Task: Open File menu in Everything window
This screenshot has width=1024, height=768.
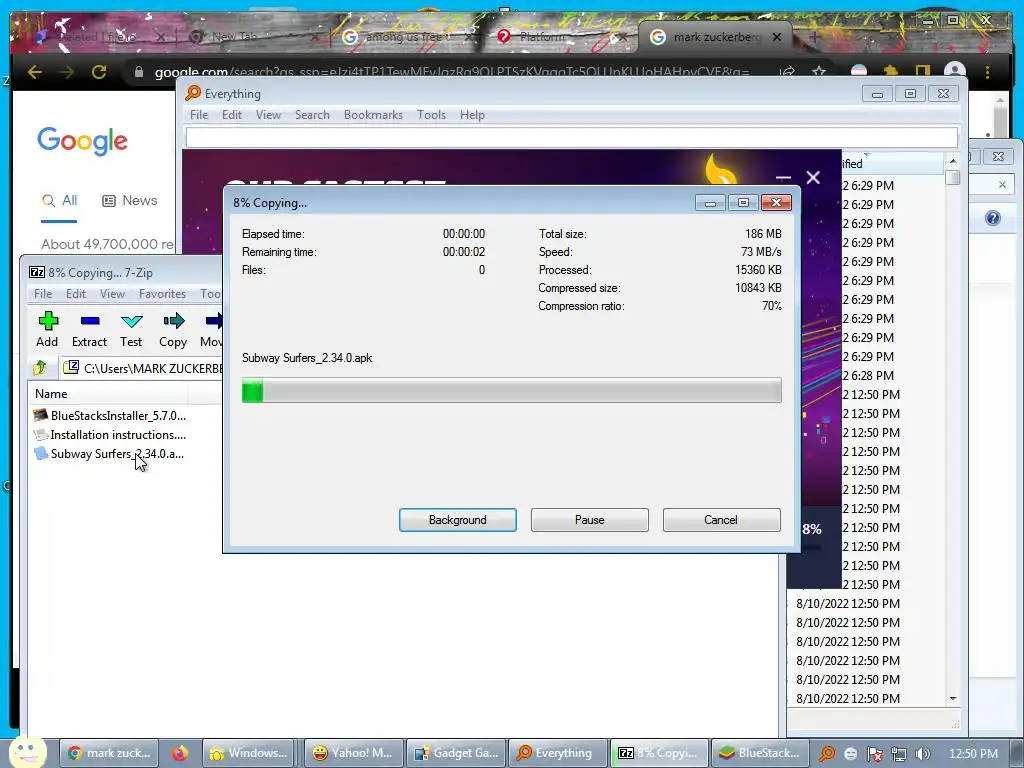Action: tap(199, 115)
